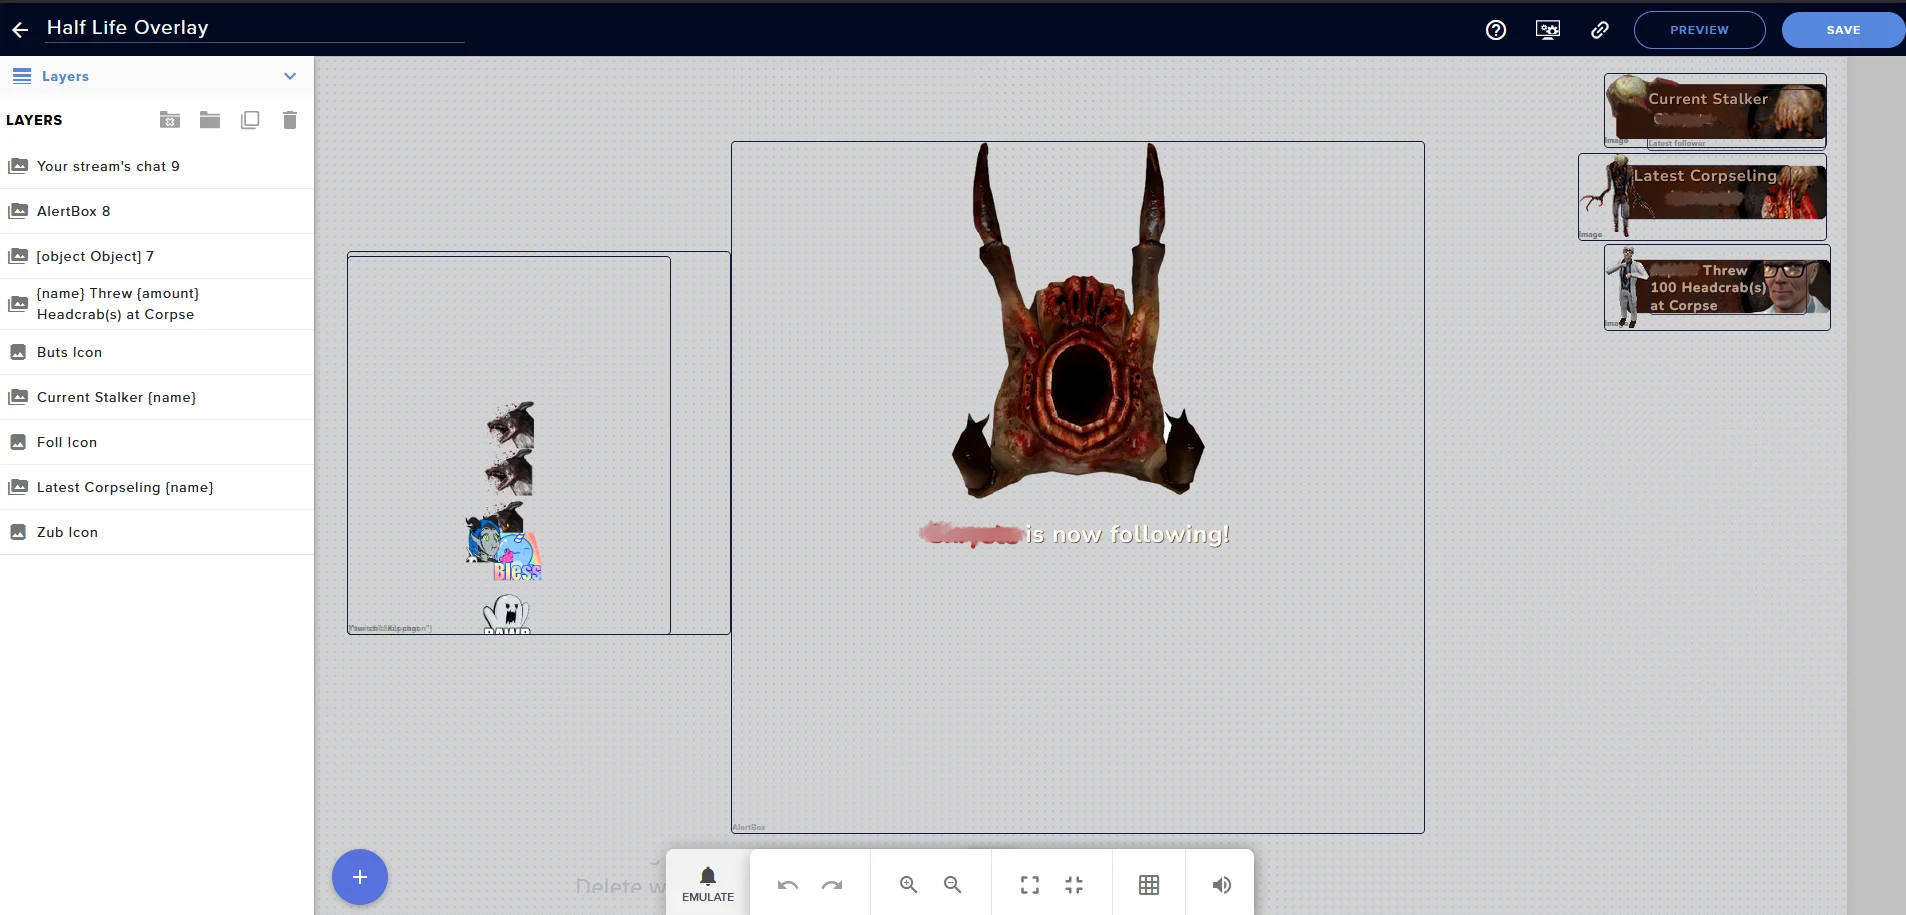Viewport: 1906px width, 915px height.
Task: Select the Current Stalker widget on canvas
Action: point(1715,110)
